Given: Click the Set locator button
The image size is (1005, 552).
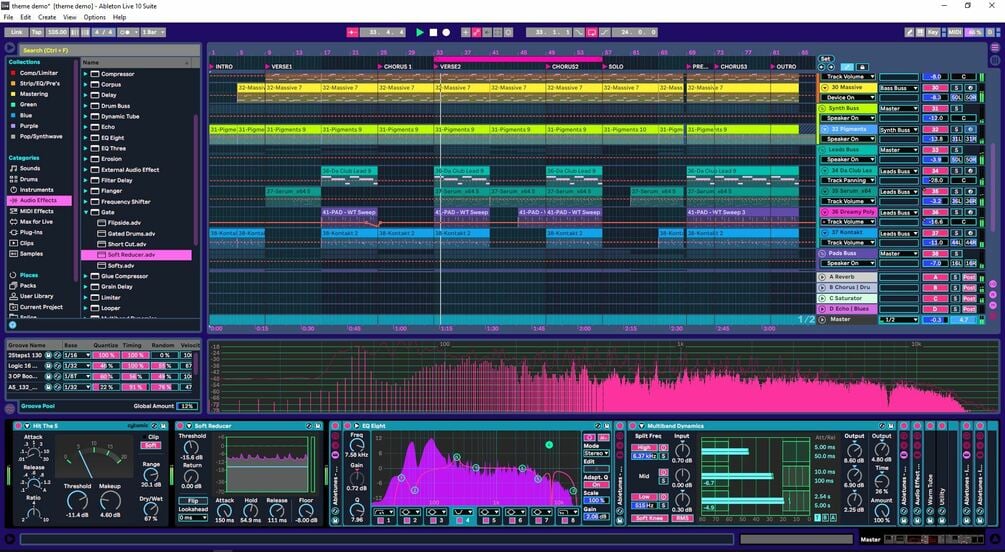Looking at the screenshot, I should 826,58.
